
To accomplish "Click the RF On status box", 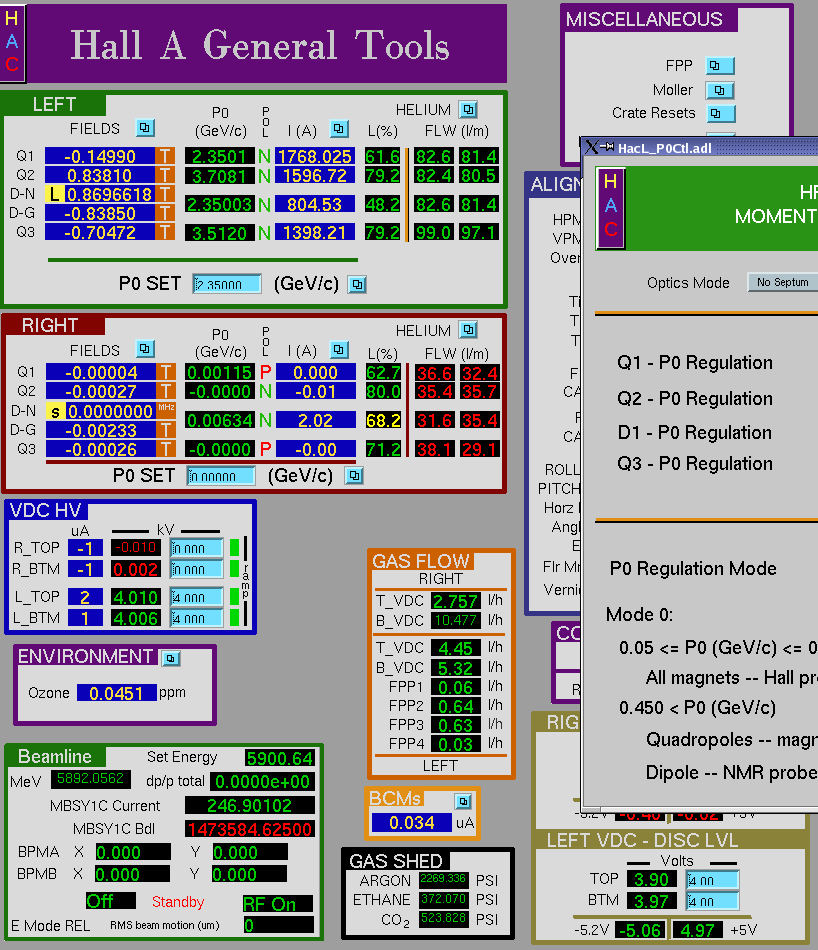I will click(278, 904).
